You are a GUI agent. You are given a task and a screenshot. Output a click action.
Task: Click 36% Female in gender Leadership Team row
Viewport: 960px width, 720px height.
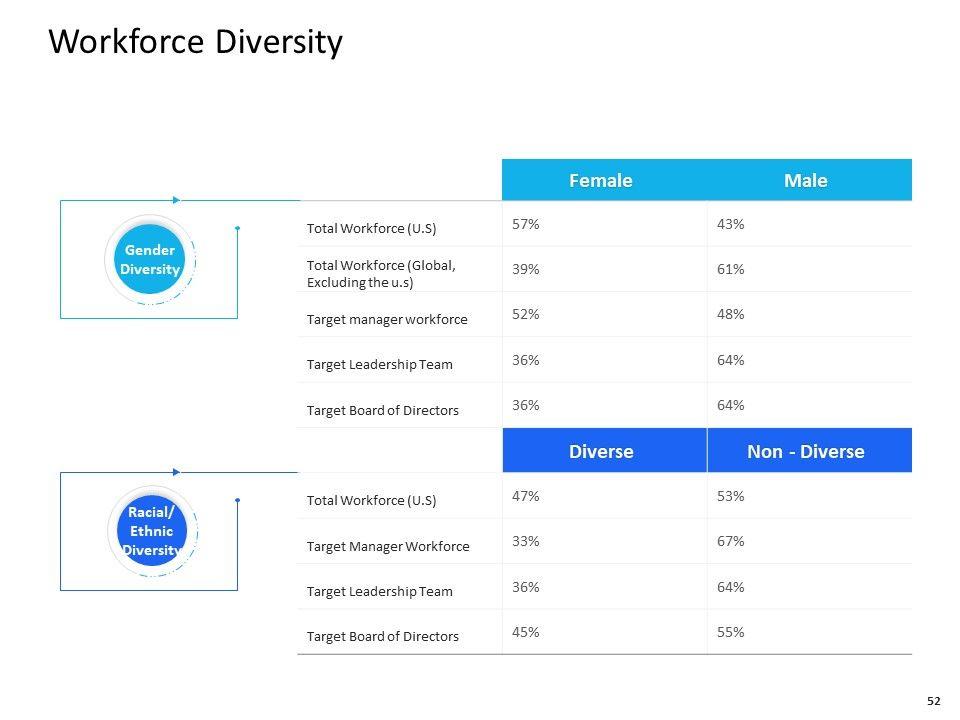coord(526,360)
